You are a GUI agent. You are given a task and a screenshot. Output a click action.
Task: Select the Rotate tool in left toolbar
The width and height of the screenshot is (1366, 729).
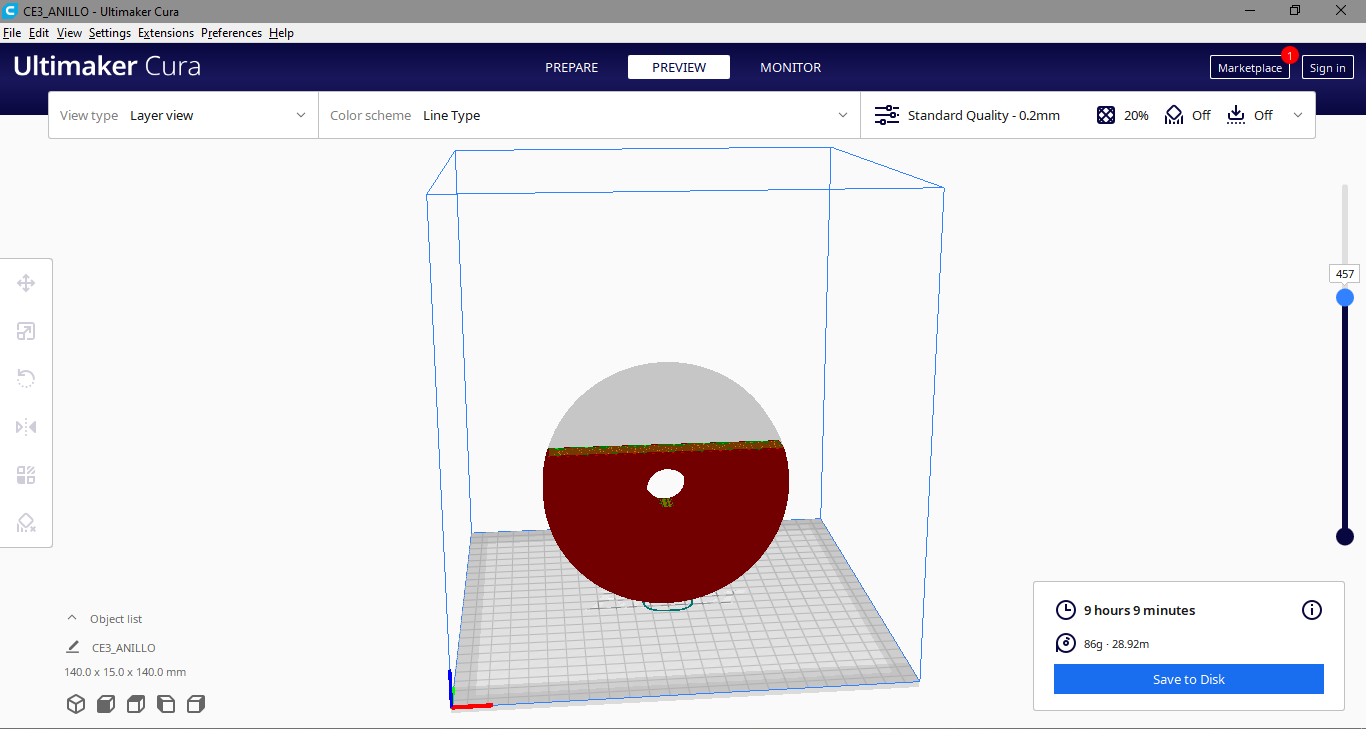coord(26,379)
